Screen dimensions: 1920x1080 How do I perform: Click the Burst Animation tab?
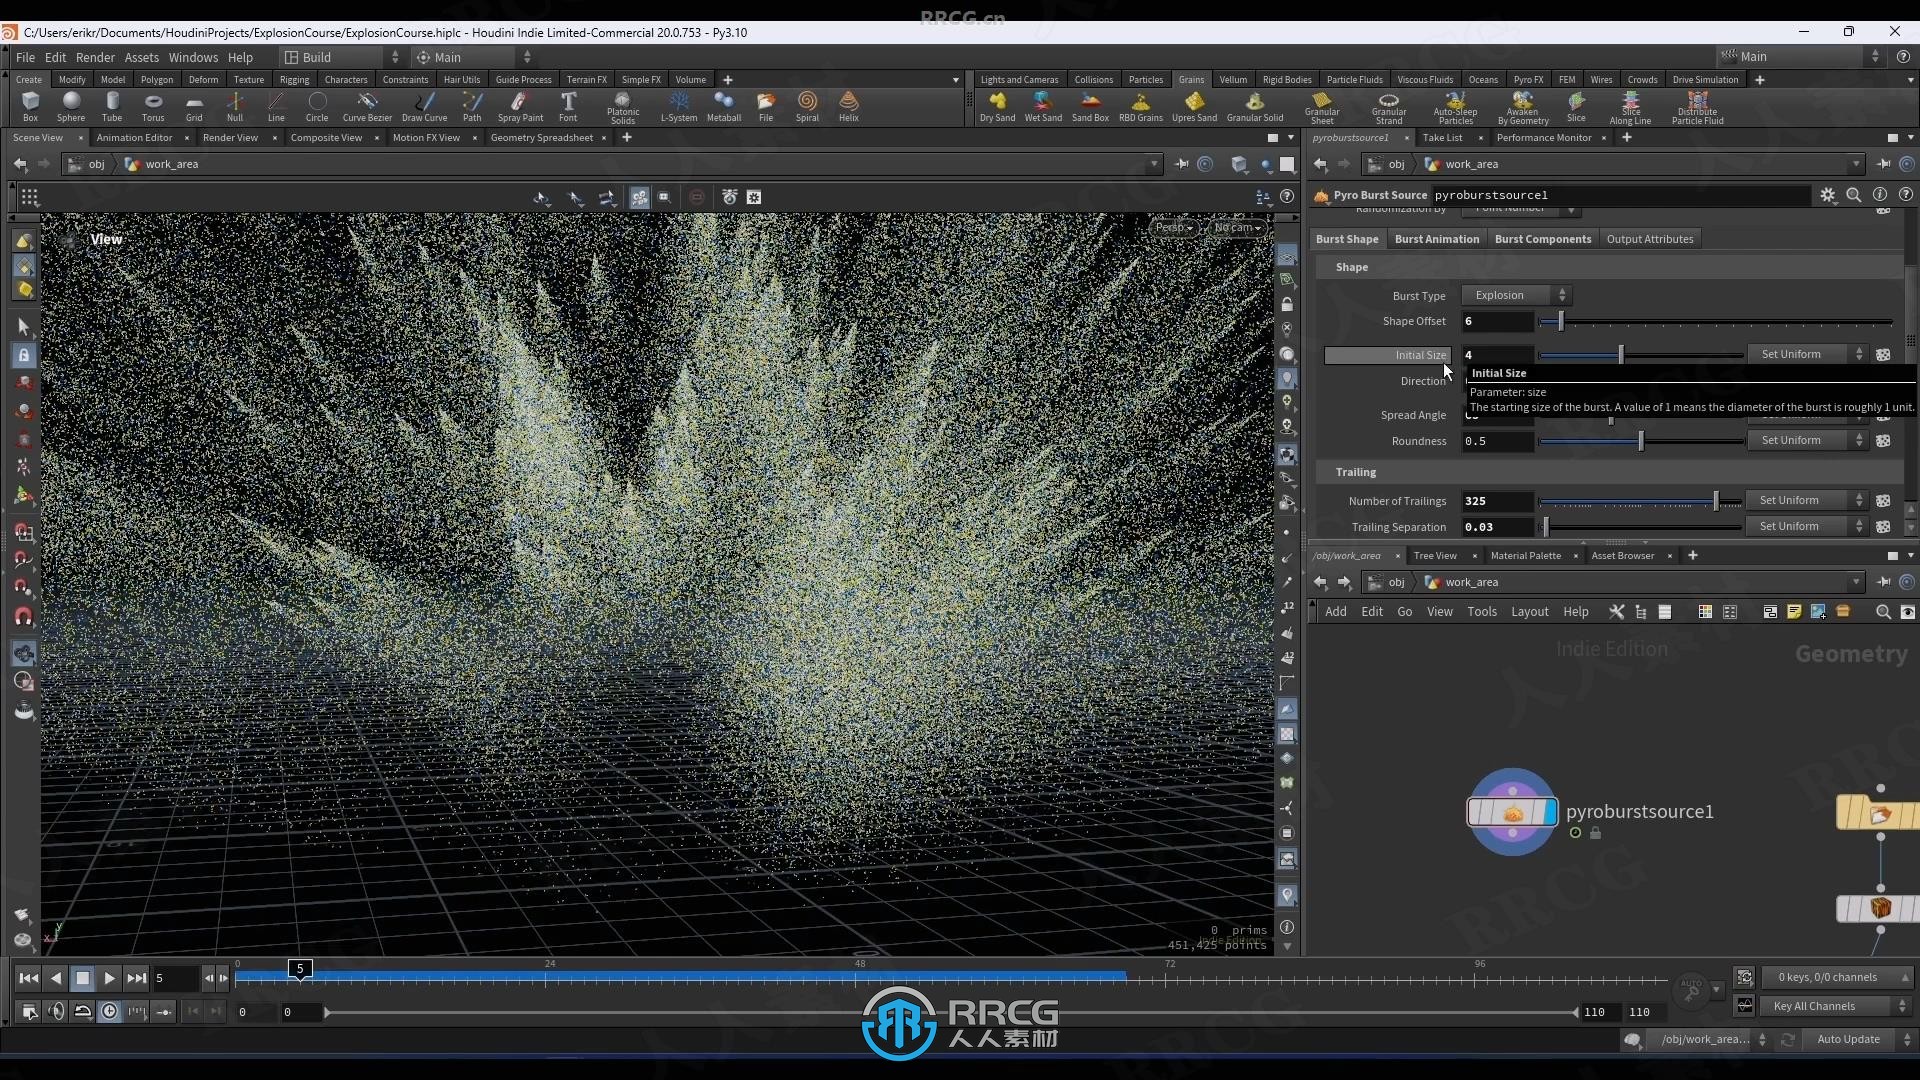[1436, 239]
